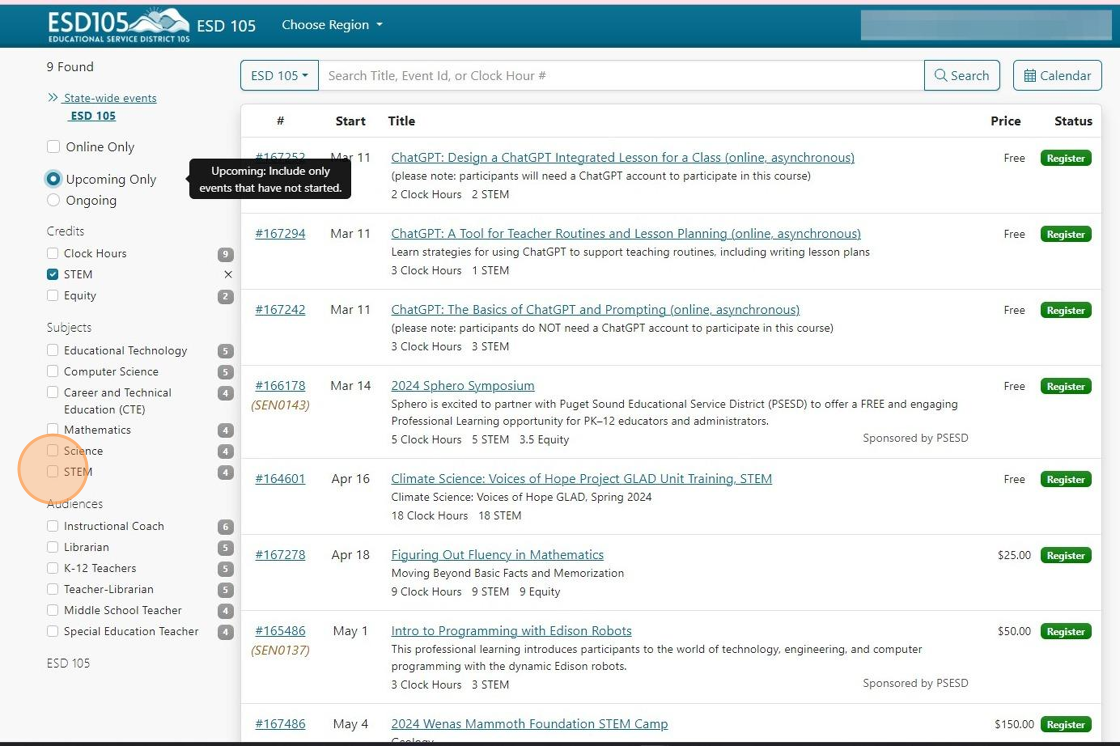Open 2024 Wenas Mammoth Foundation STEM Camp

(529, 724)
